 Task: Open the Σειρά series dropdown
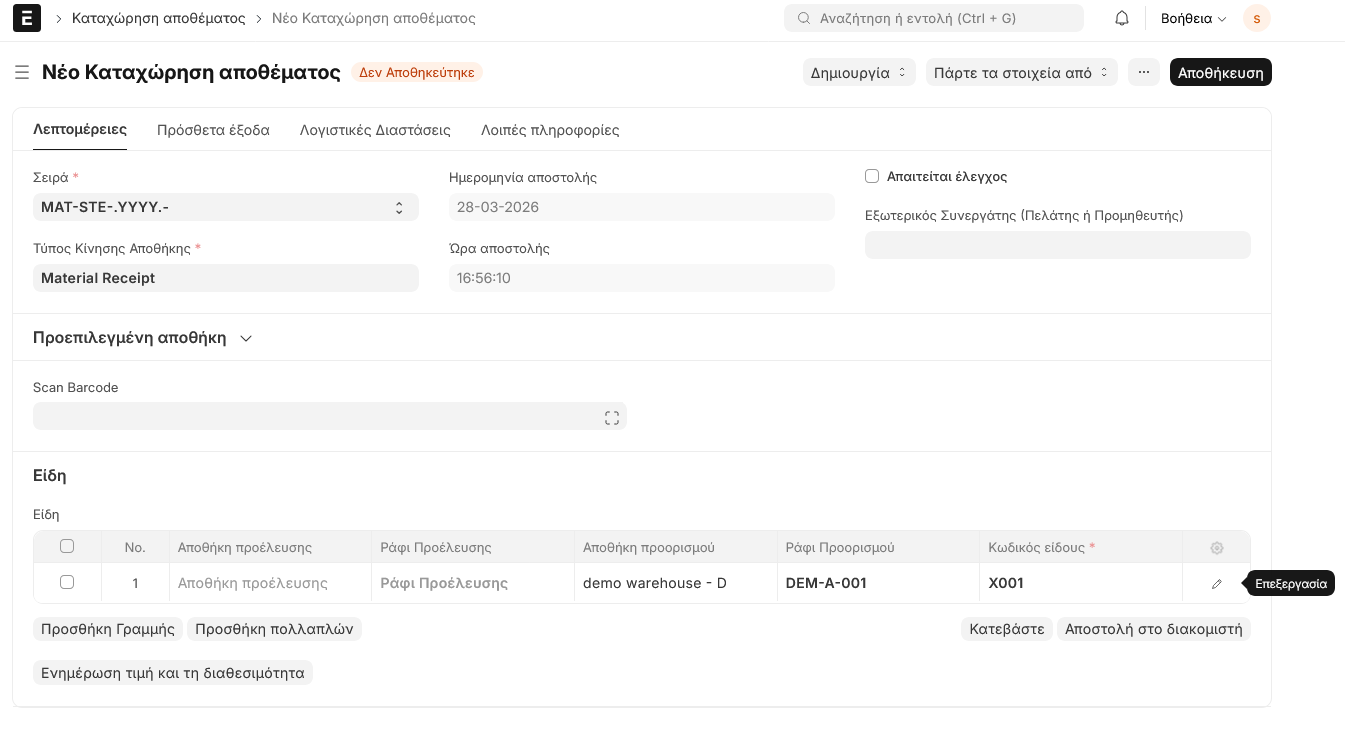(225, 207)
